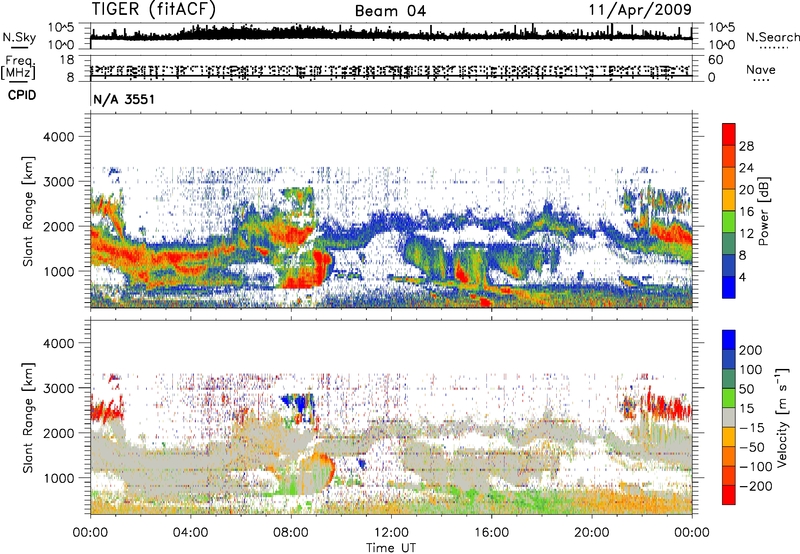Click the Freq. [MHz] axis label
The image size is (800, 554).
18,68
